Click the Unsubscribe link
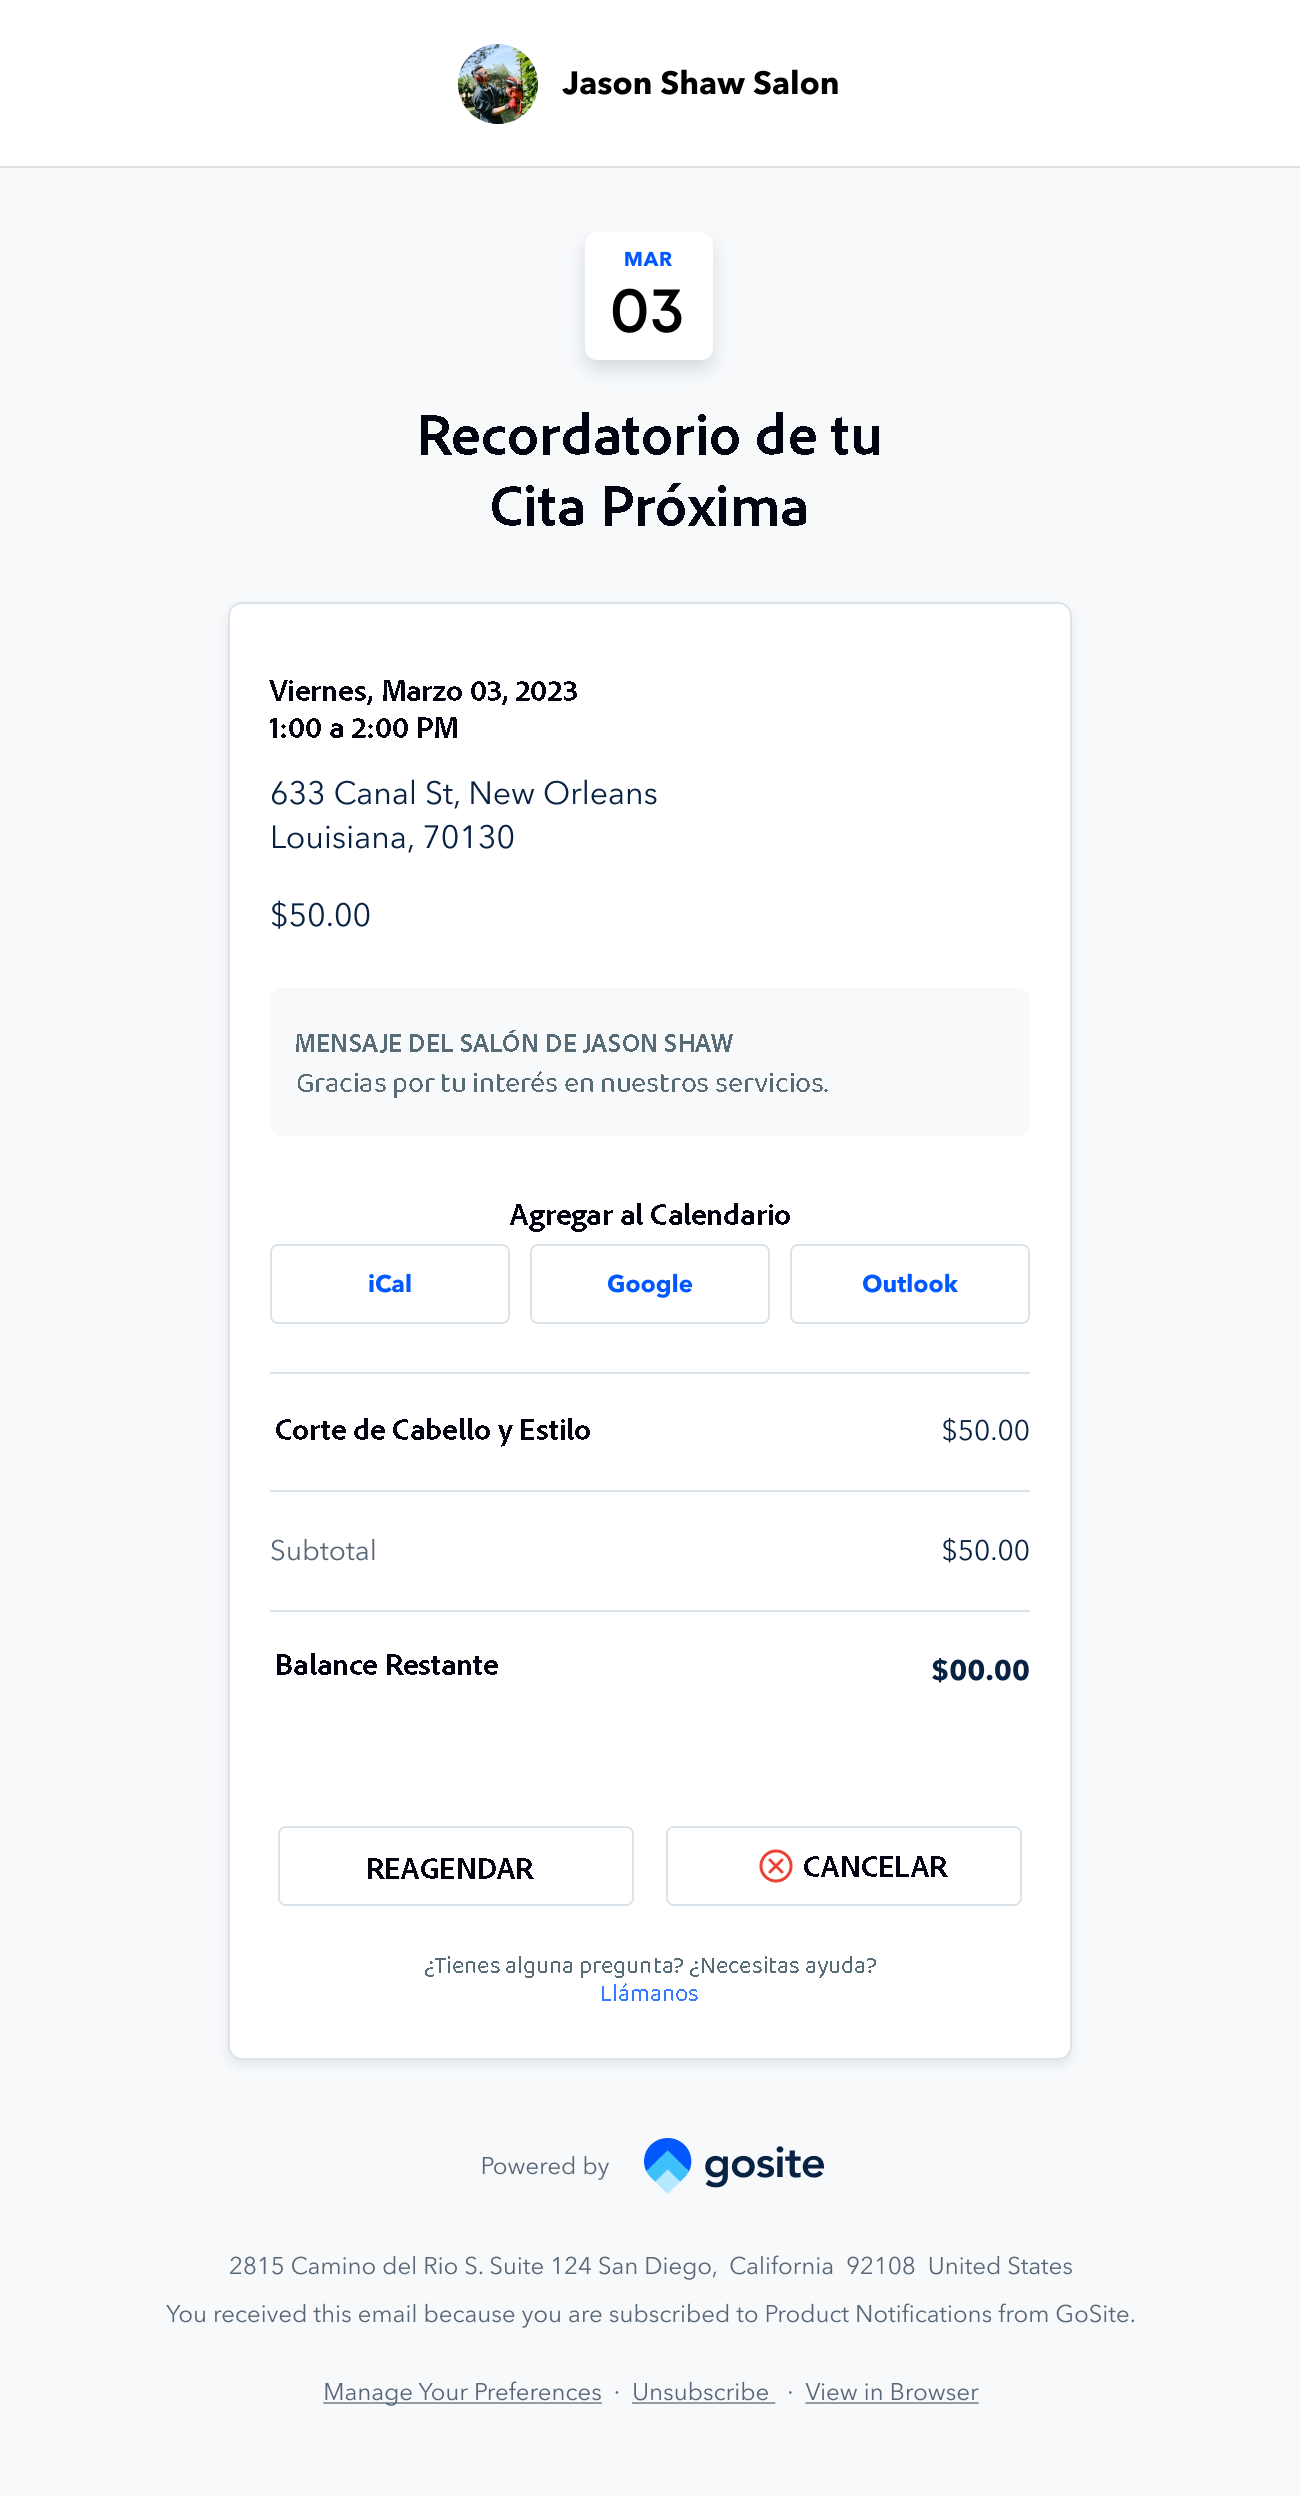Image resolution: width=1300 pixels, height=2496 pixels. tap(701, 2392)
